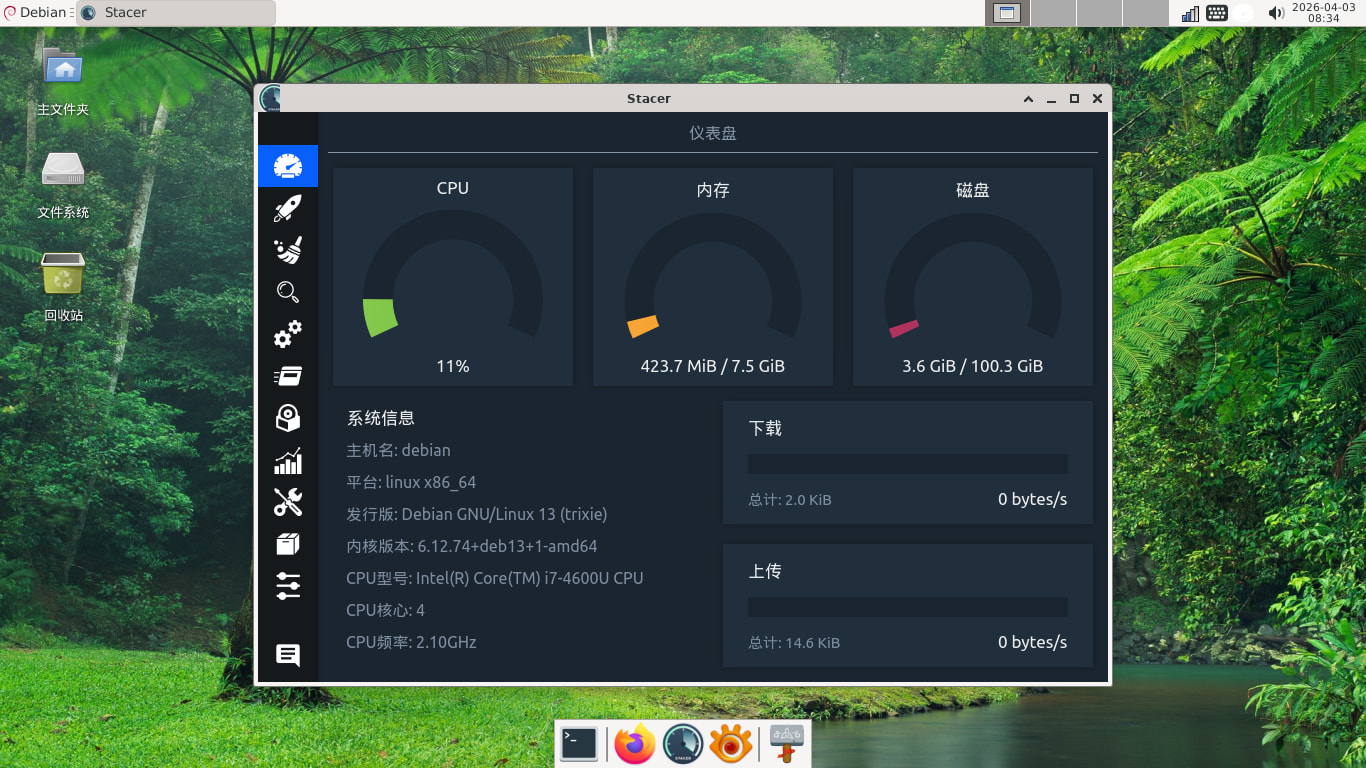Click the volume icon in system tray
Image resolution: width=1366 pixels, height=768 pixels.
coord(1275,13)
